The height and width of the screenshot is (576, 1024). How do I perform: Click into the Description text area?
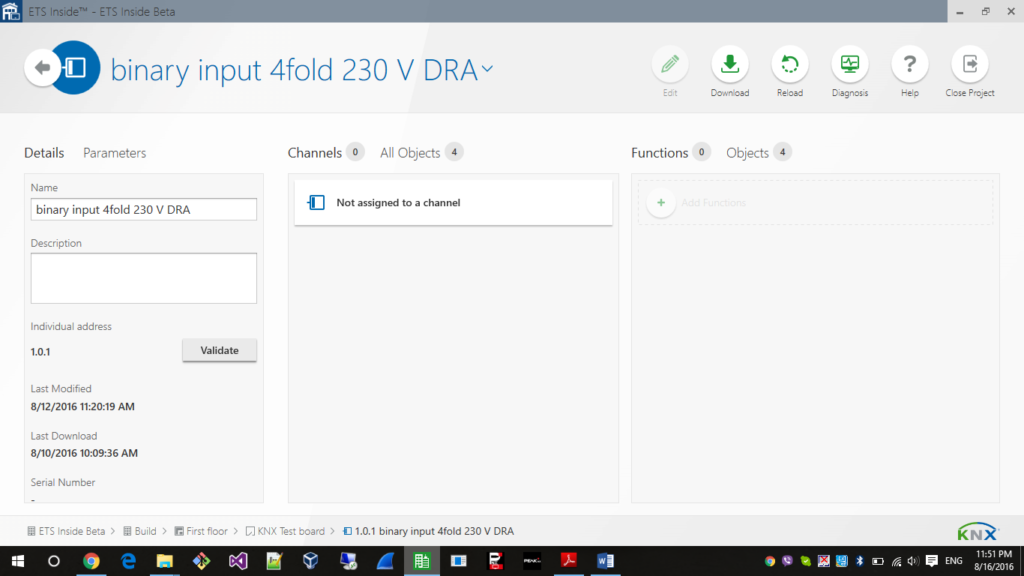(144, 278)
